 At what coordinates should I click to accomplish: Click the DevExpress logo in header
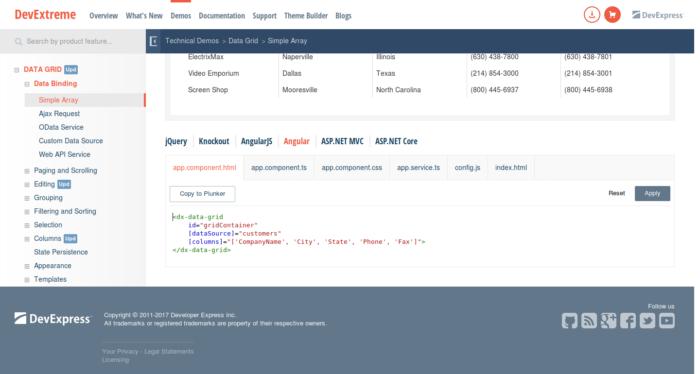pyautogui.click(x=657, y=15)
